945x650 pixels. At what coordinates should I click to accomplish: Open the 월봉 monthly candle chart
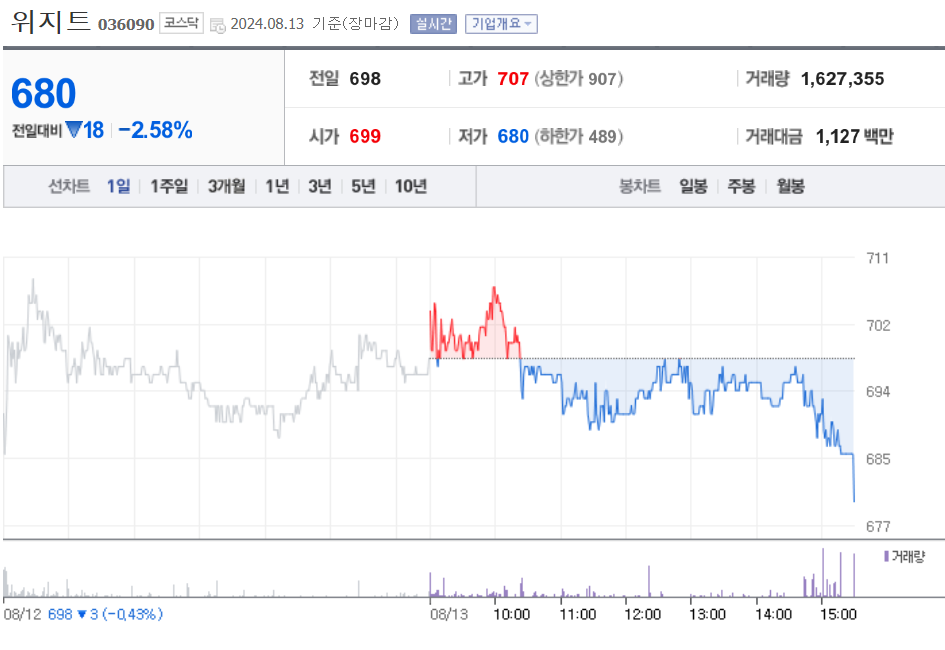pyautogui.click(x=790, y=186)
